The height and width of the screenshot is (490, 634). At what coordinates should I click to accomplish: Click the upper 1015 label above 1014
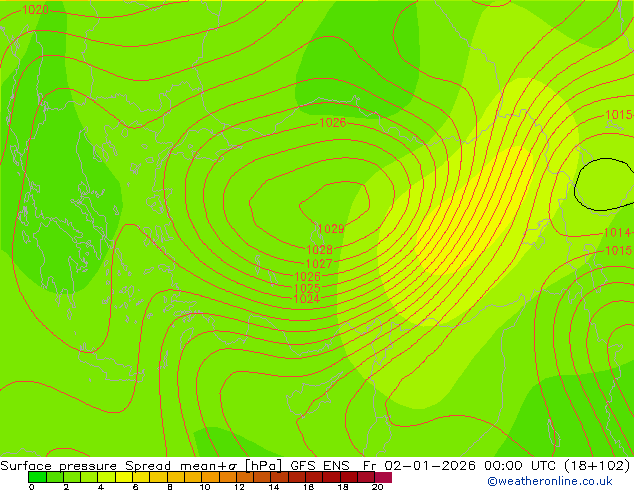619,115
